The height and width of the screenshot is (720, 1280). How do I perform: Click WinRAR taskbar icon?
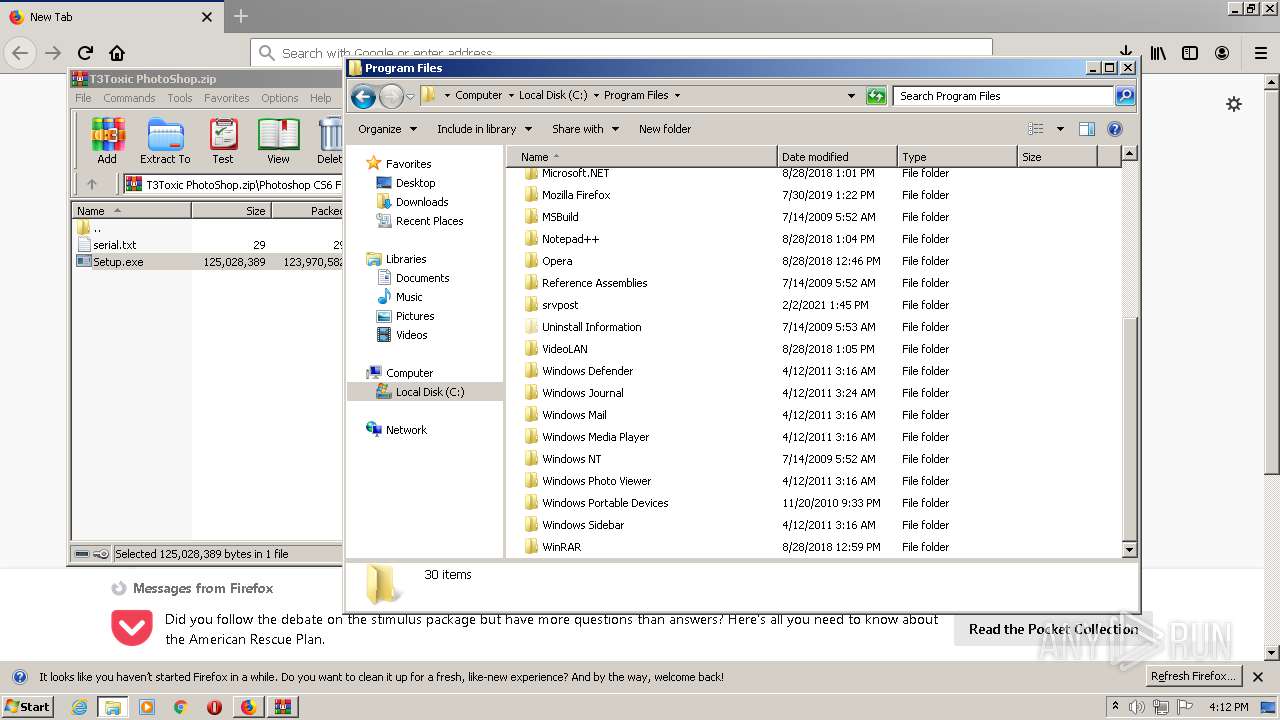pyautogui.click(x=282, y=707)
